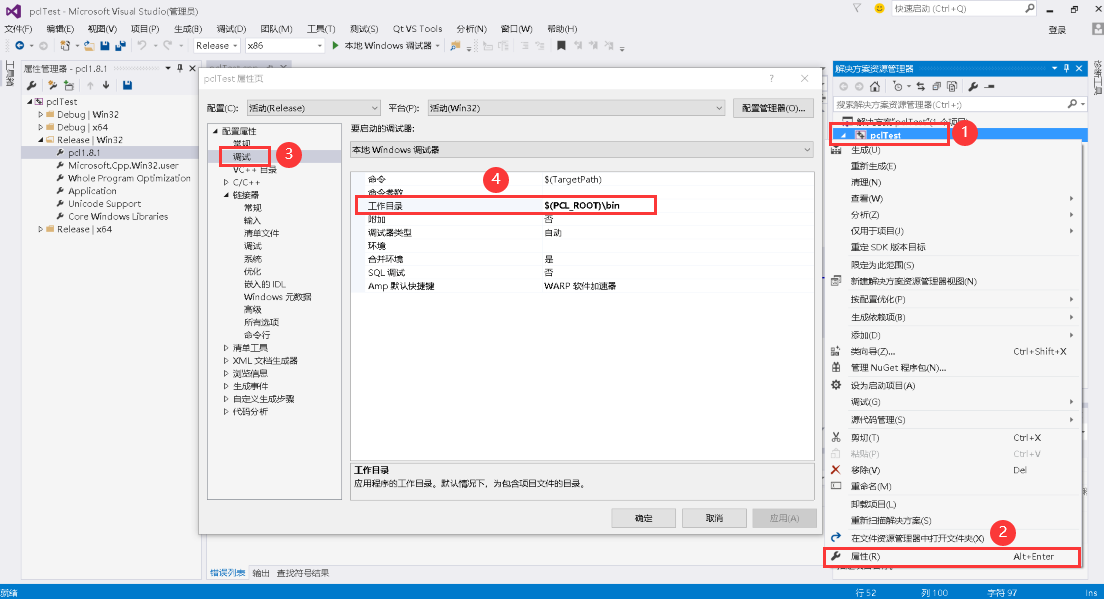1105x600 pixels.
Task: Expand the C/C++ node in the dialog tree
Action: (226, 183)
